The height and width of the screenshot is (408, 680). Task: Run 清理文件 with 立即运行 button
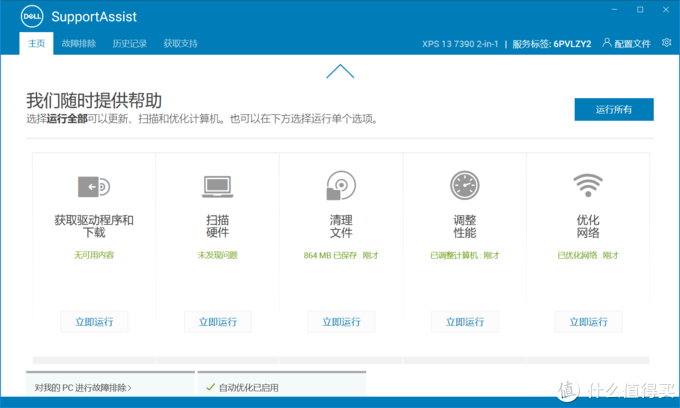pyautogui.click(x=341, y=322)
